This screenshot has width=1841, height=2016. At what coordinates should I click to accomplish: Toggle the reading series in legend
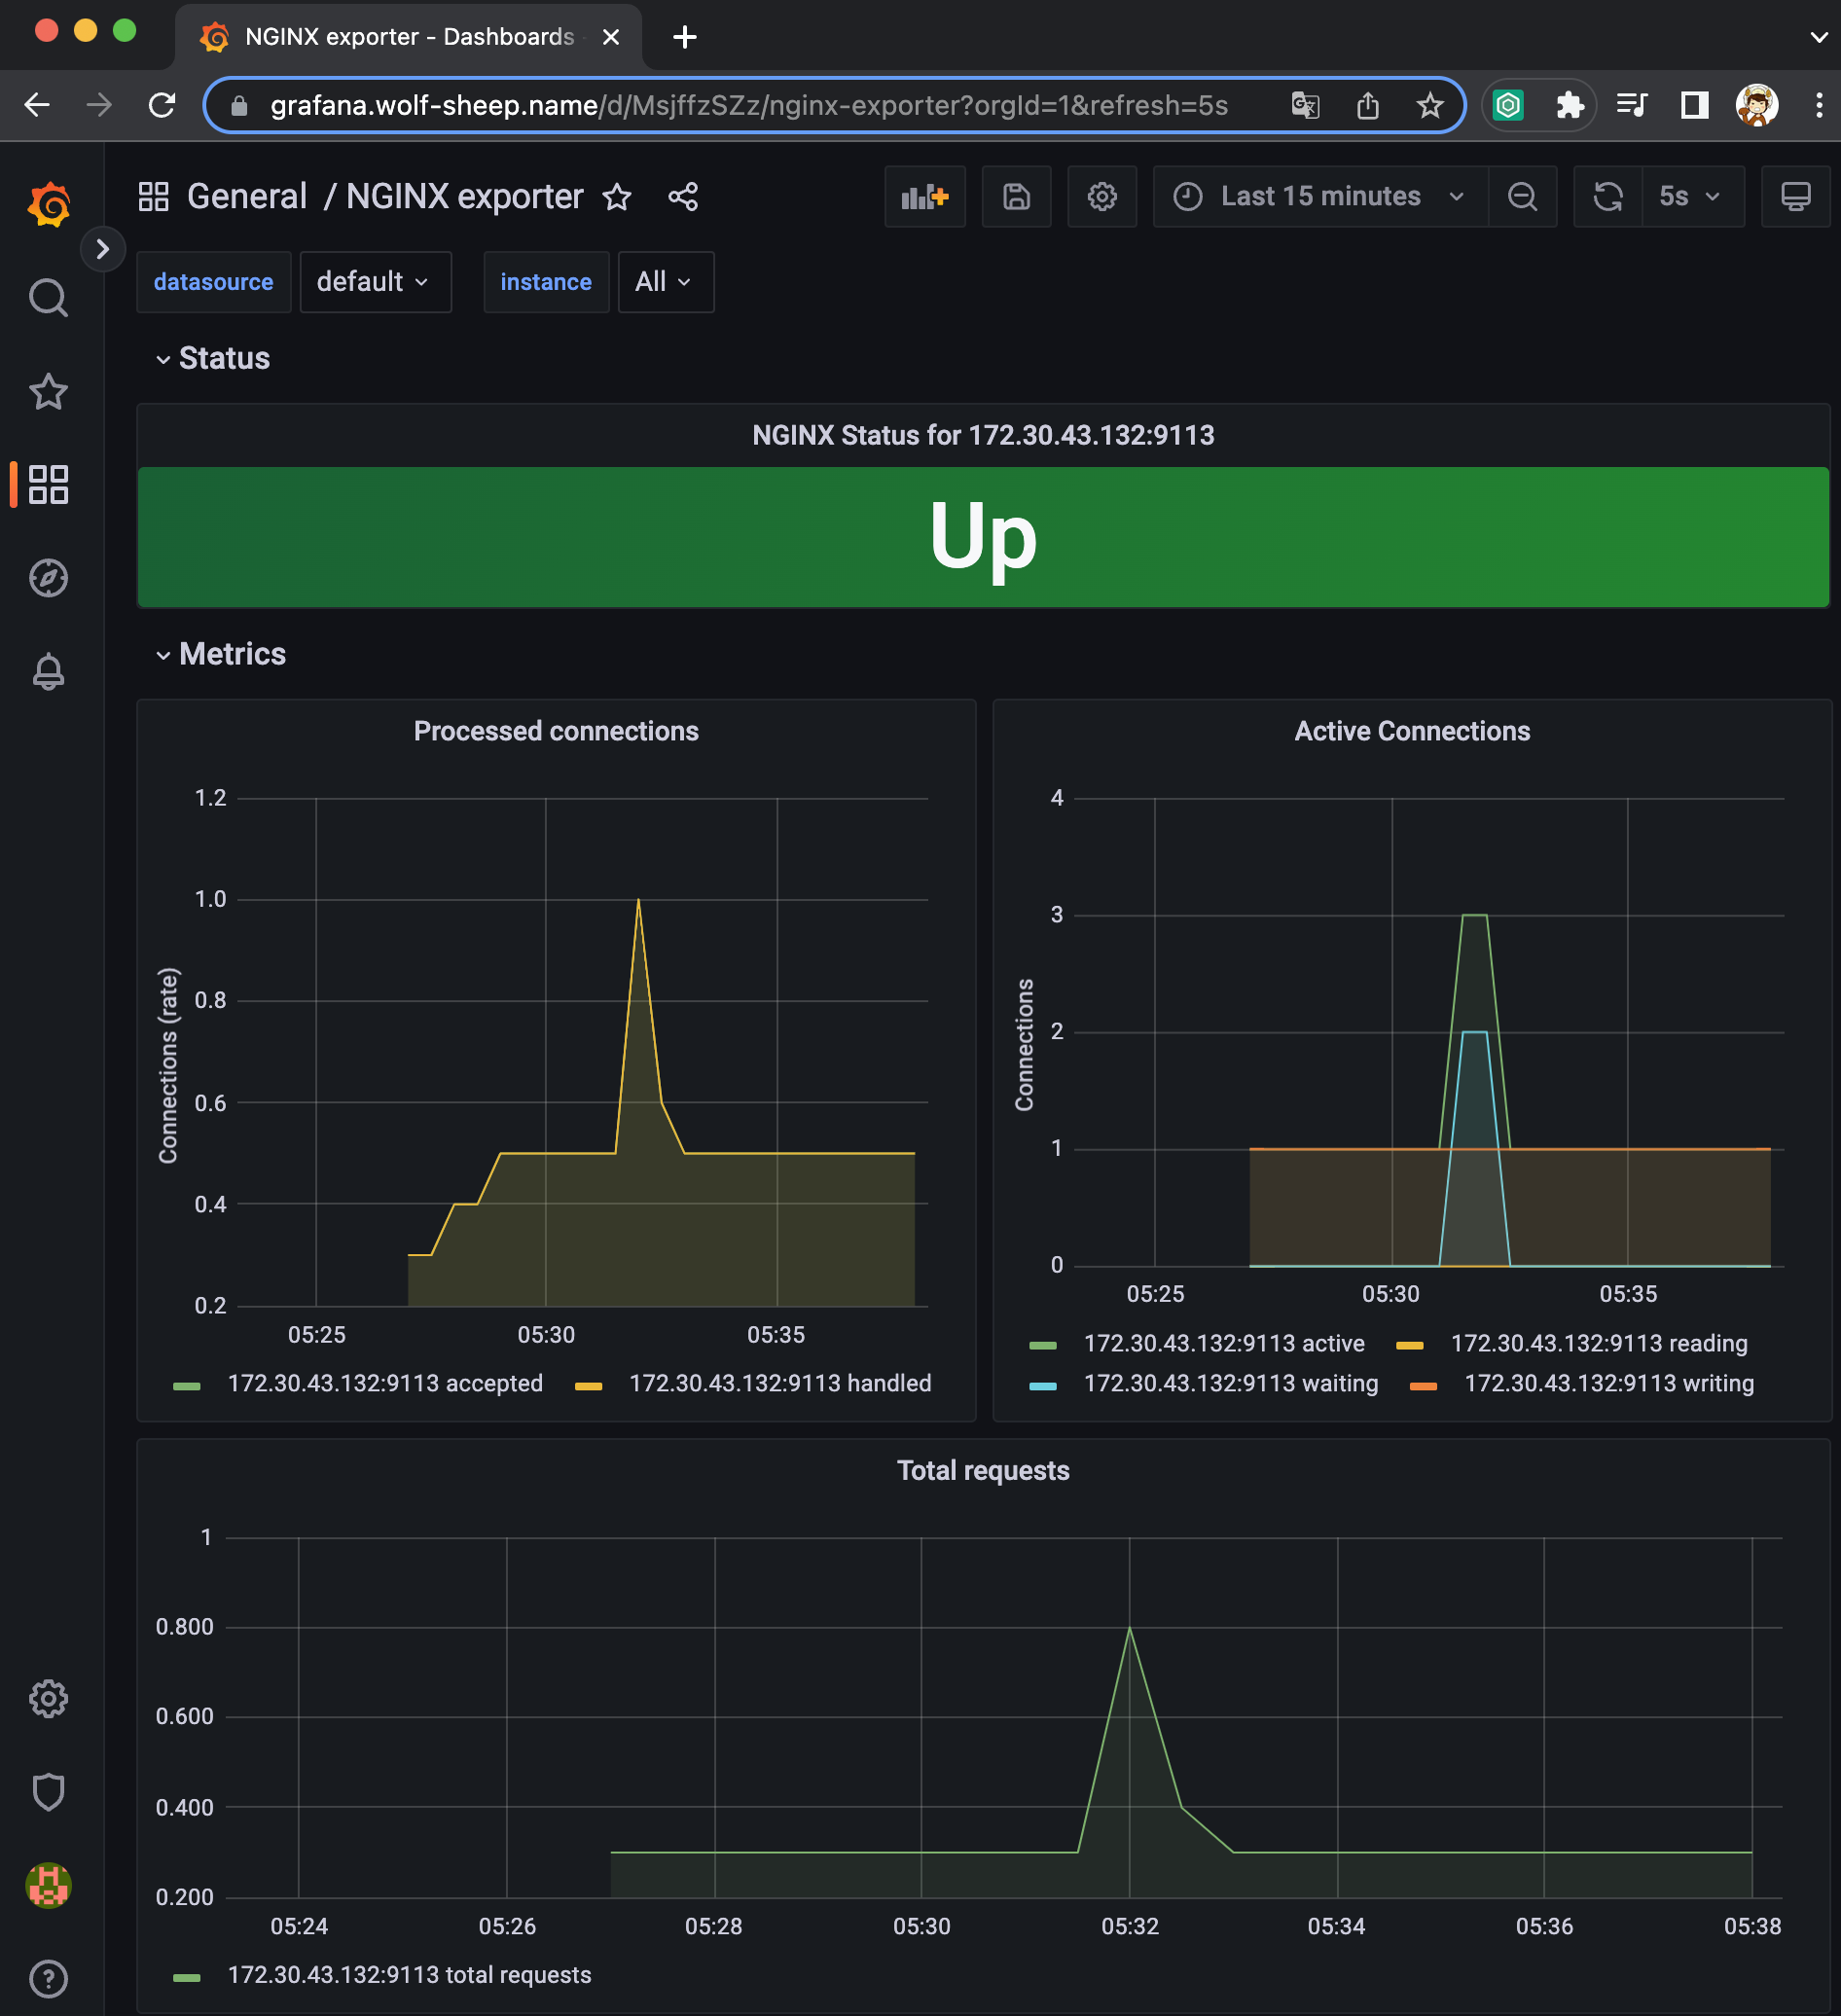coord(1599,1343)
